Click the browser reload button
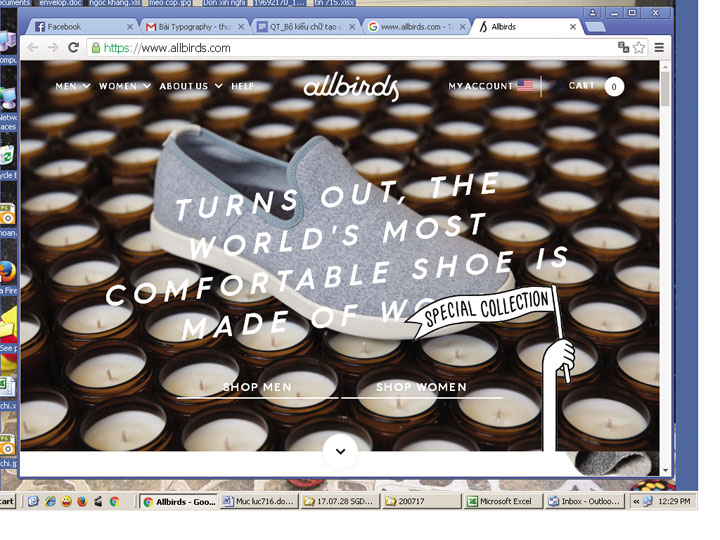 tap(73, 47)
